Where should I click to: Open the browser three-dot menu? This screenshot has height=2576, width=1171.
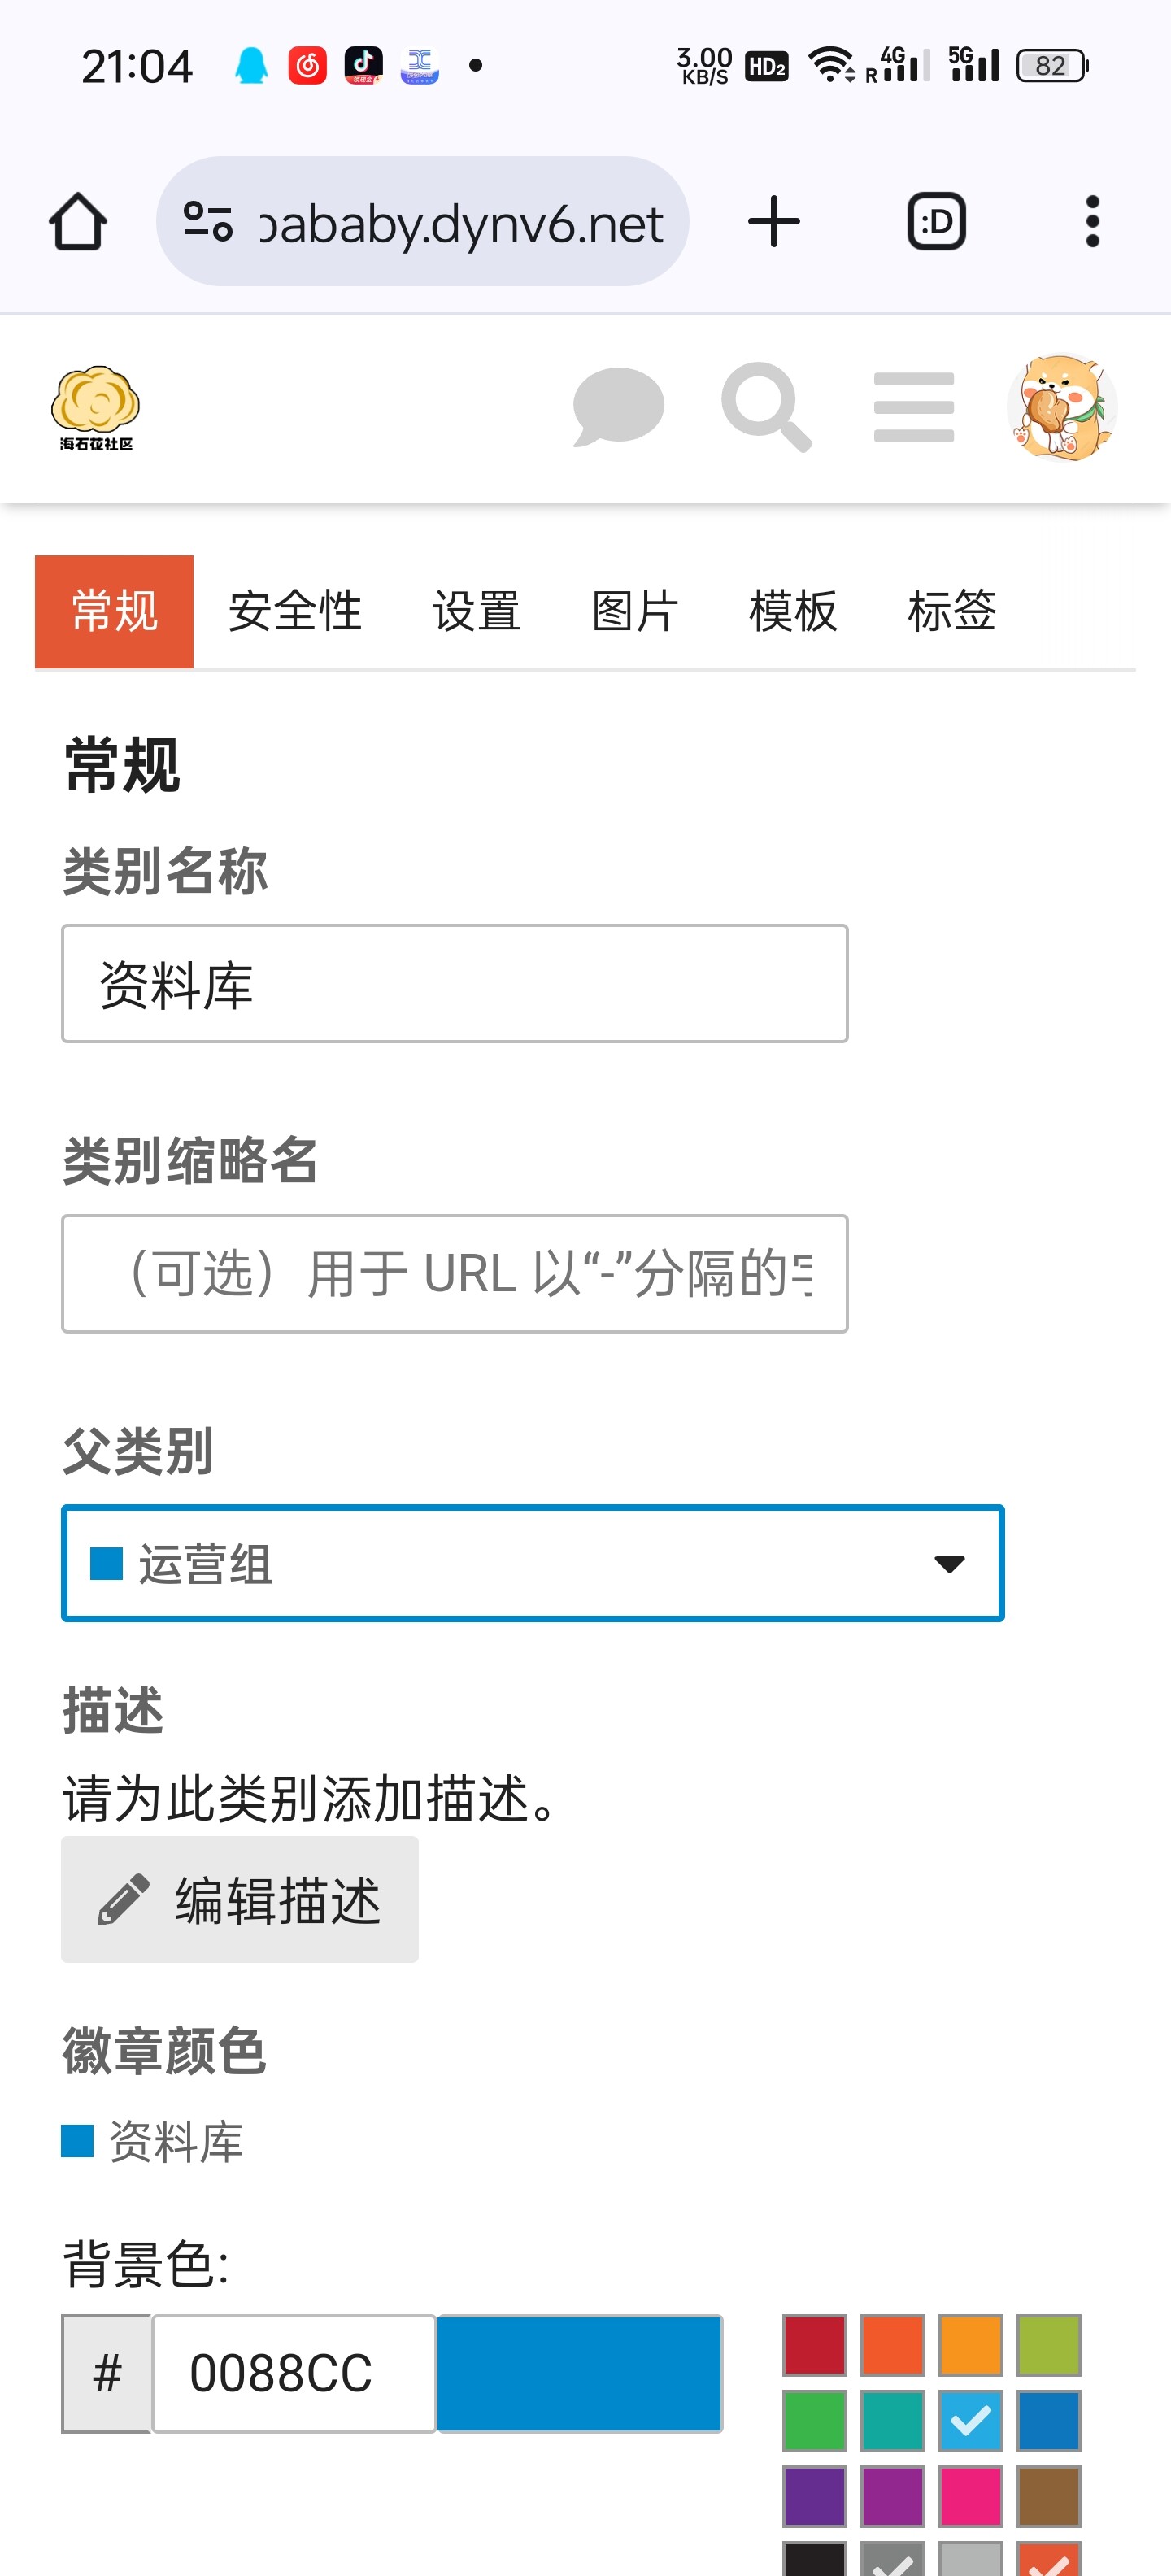click(1092, 221)
